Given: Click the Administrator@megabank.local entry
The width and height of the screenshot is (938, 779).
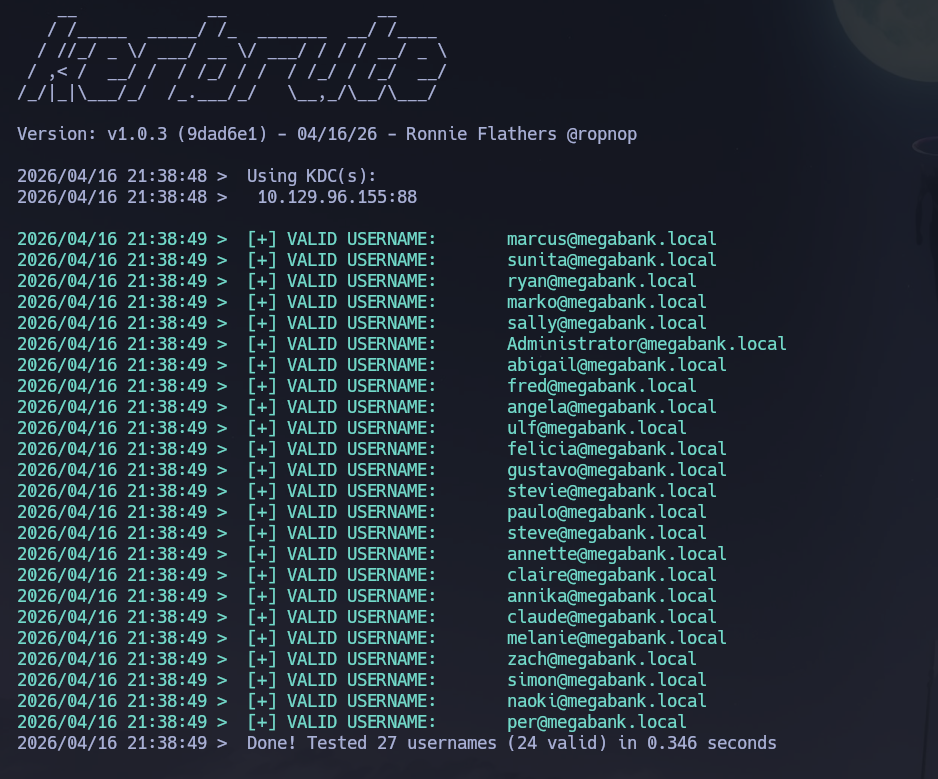Looking at the screenshot, I should point(644,343).
